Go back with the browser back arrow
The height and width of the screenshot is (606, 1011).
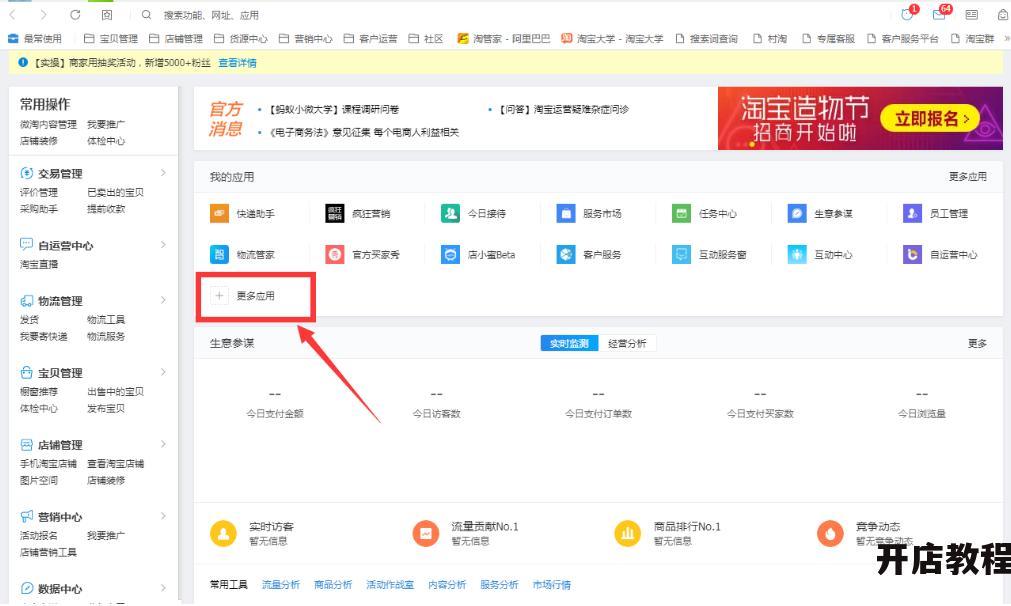pyautogui.click(x=12, y=14)
